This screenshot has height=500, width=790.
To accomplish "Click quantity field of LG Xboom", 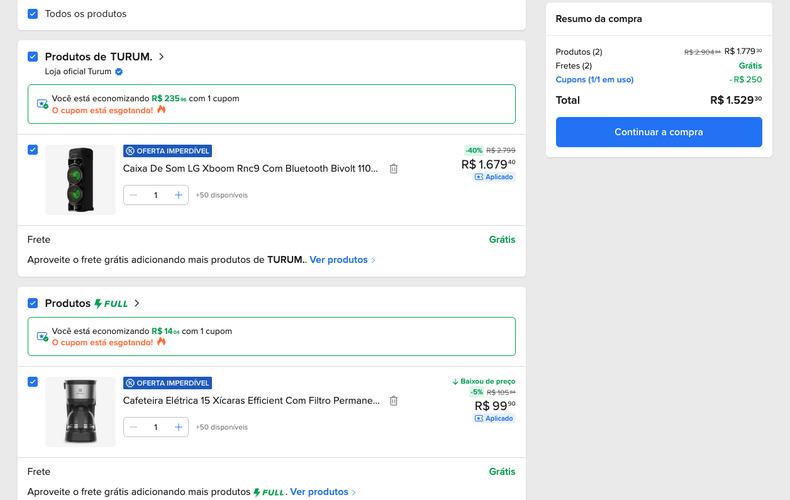I will (156, 195).
